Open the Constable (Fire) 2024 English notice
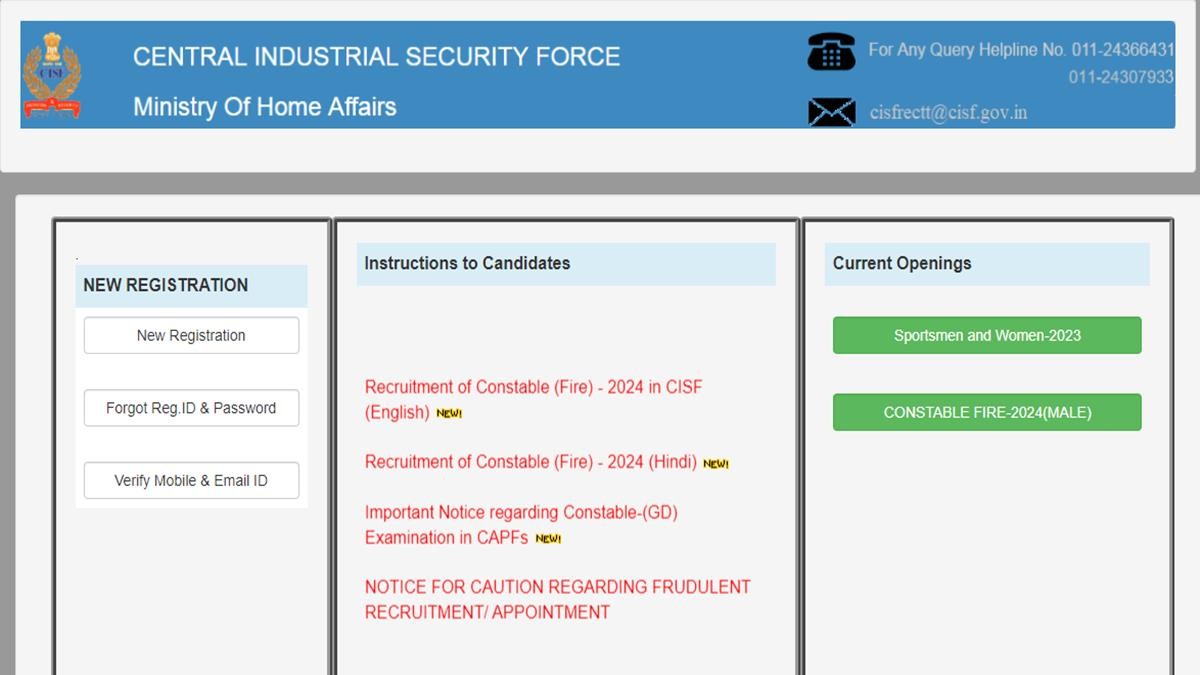Image resolution: width=1200 pixels, height=675 pixels. [533, 387]
